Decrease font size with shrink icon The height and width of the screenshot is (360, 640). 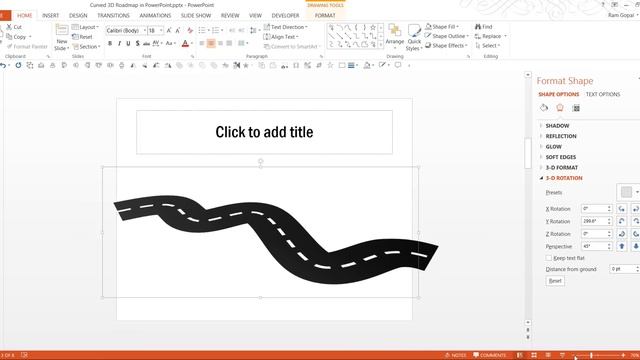(x=178, y=31)
